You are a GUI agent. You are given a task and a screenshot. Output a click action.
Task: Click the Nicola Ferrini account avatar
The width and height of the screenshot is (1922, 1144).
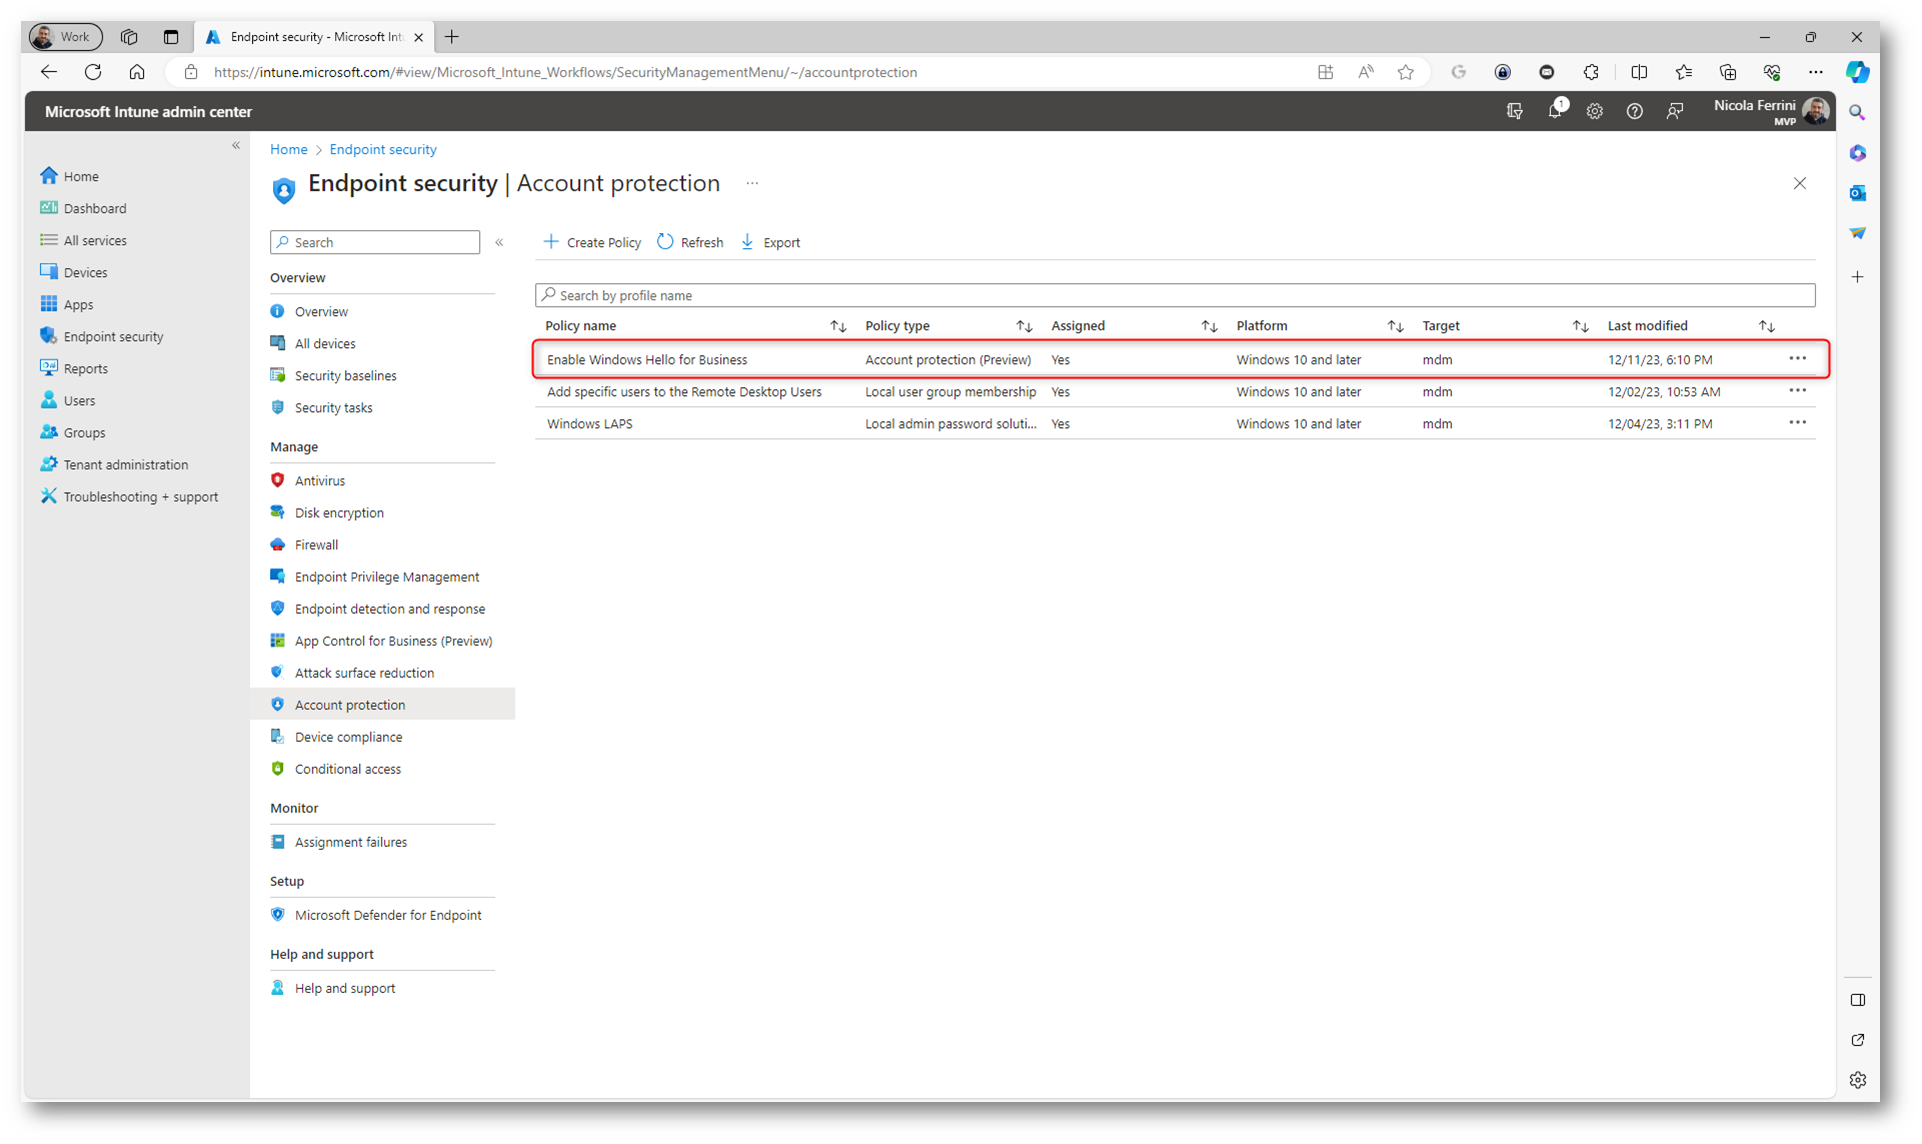1816,111
